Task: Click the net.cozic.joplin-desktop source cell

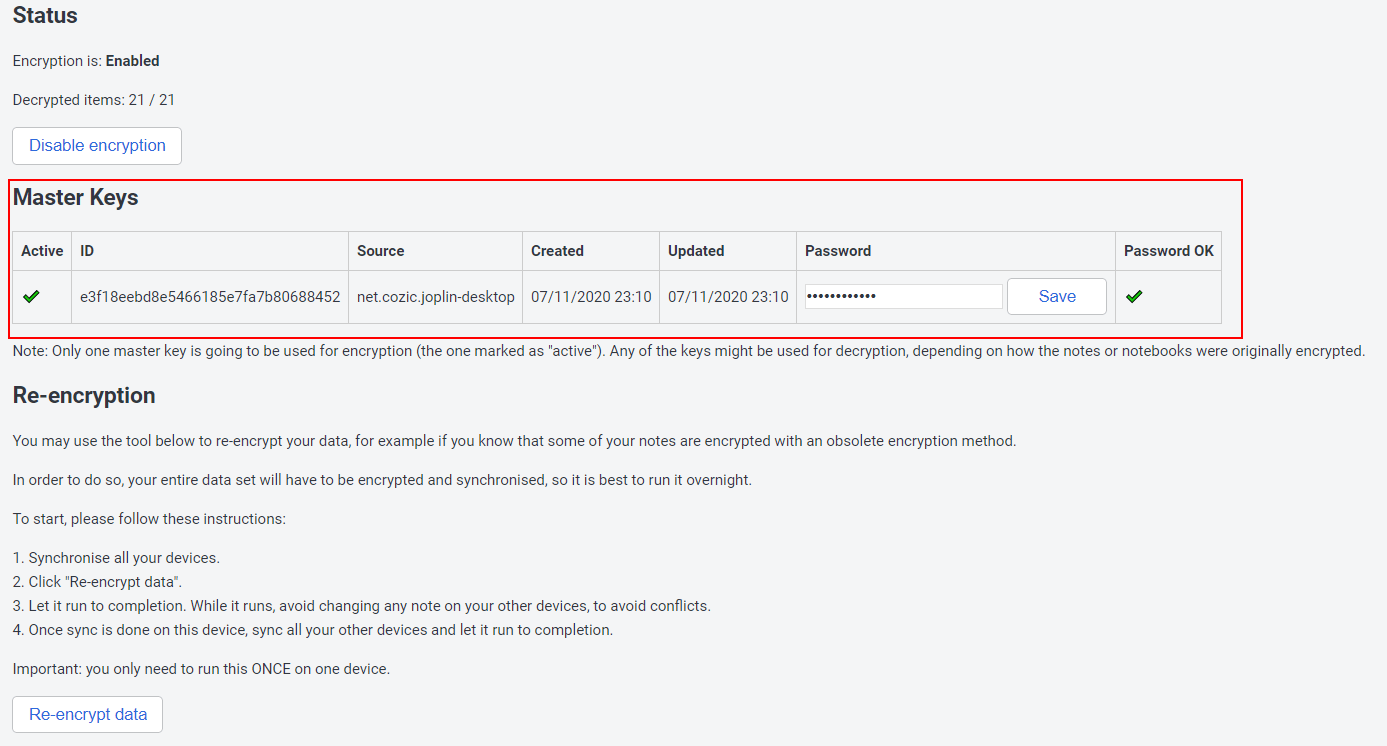Action: [x=436, y=297]
